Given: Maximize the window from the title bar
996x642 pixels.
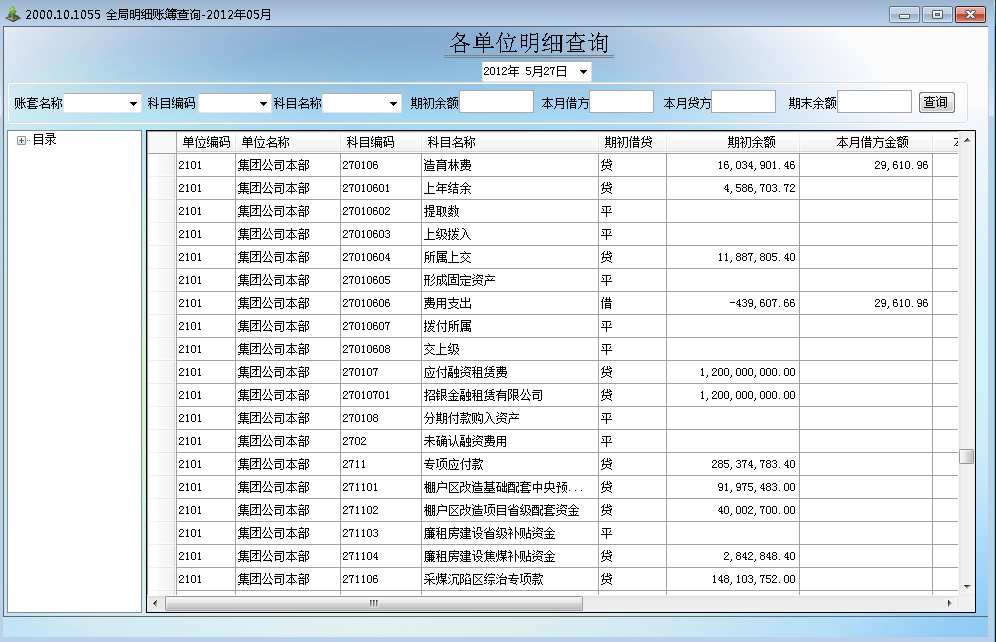Looking at the screenshot, I should pyautogui.click(x=937, y=15).
